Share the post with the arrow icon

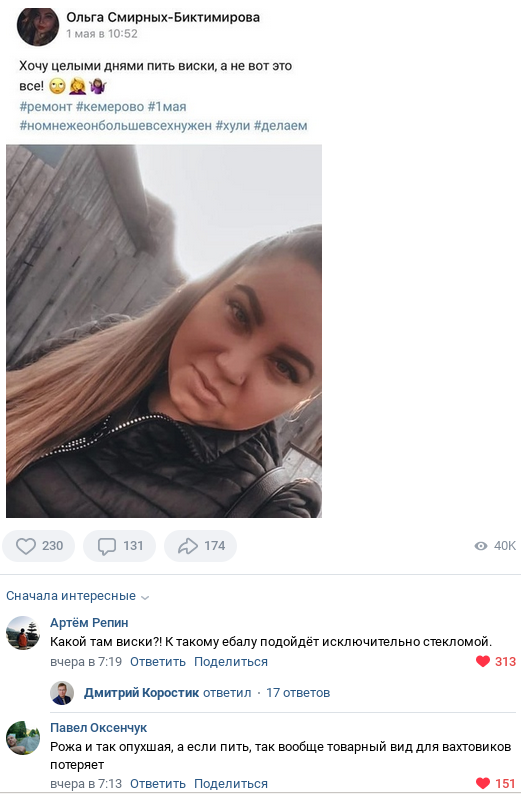pyautogui.click(x=187, y=546)
